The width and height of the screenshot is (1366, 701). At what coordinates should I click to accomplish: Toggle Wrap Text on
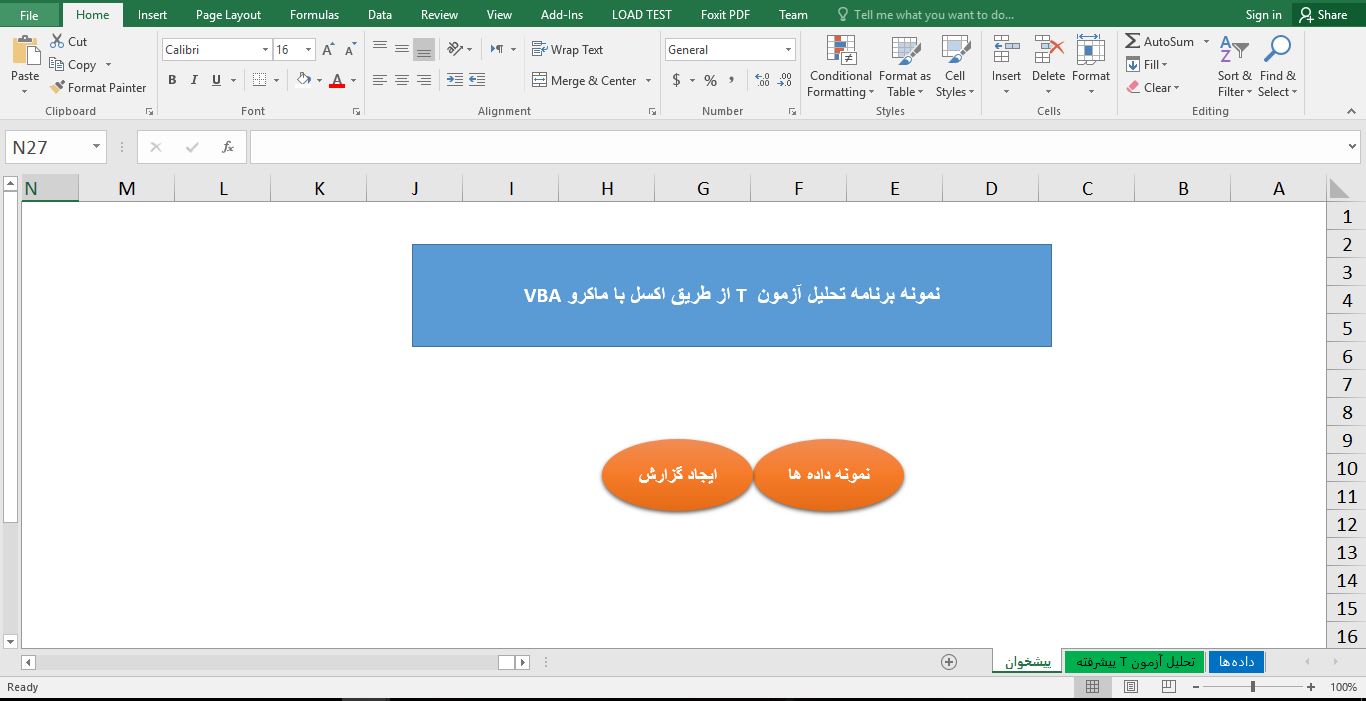[x=568, y=49]
